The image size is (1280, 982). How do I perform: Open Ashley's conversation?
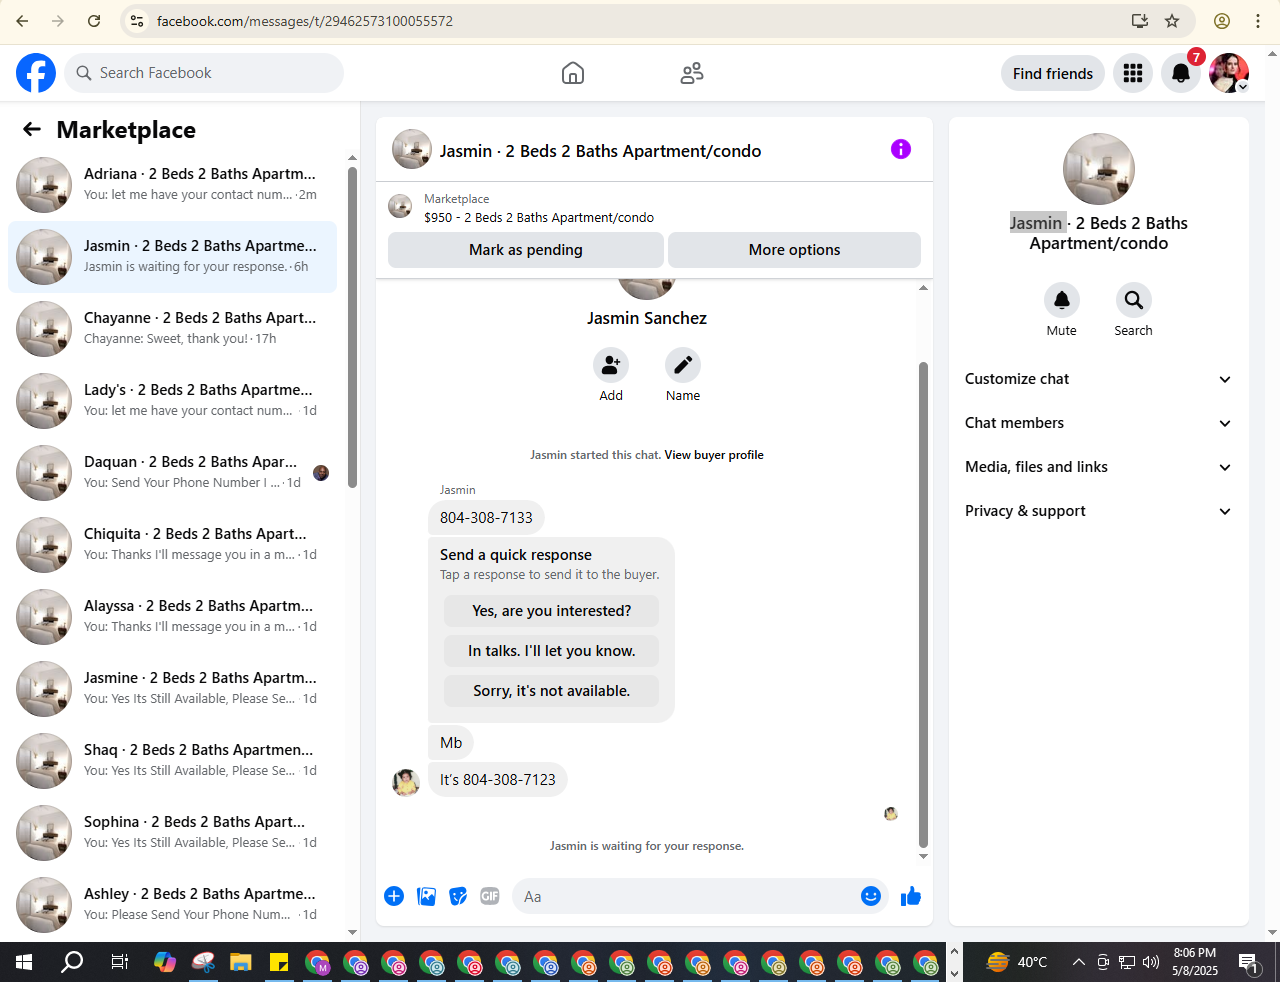[172, 905]
